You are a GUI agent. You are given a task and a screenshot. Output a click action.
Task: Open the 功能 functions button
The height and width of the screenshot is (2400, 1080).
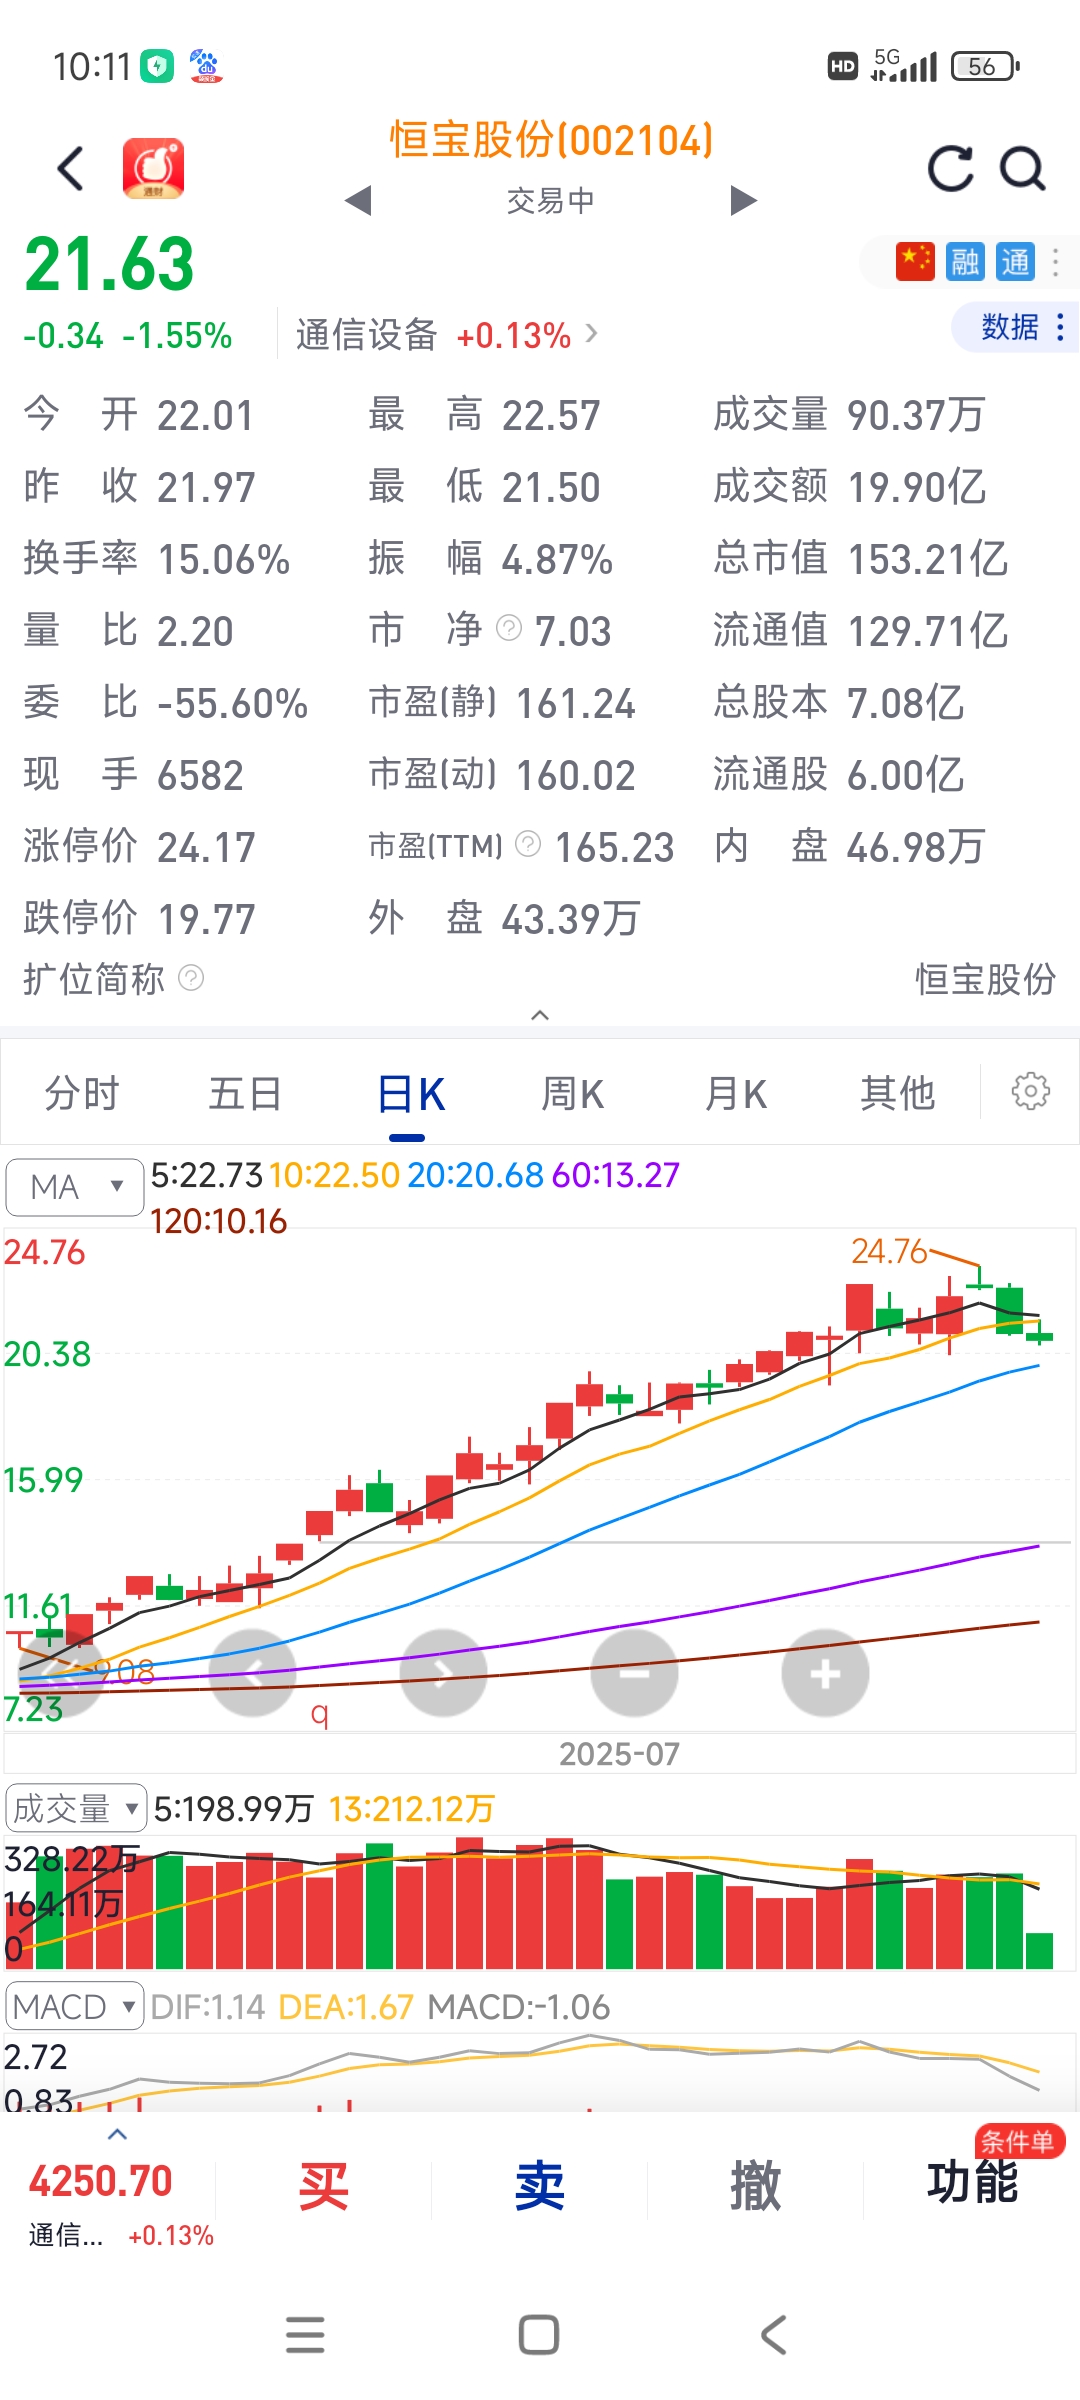(972, 2183)
